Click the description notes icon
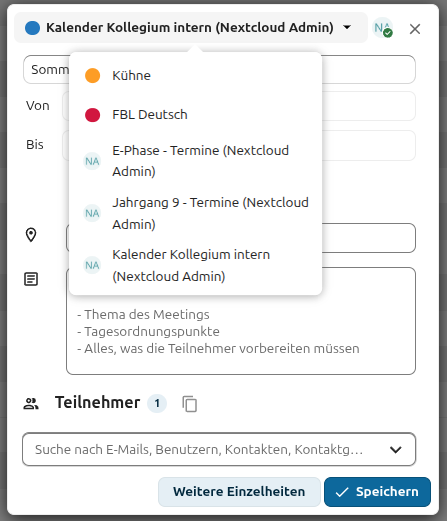The image size is (447, 521). (31, 279)
